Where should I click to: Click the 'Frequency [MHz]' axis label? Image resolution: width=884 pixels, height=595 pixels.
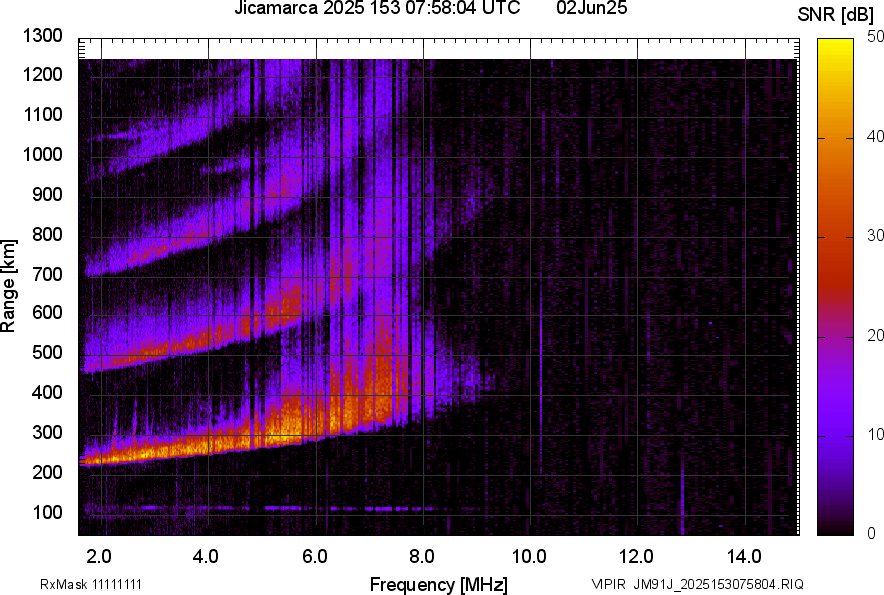tap(439, 584)
